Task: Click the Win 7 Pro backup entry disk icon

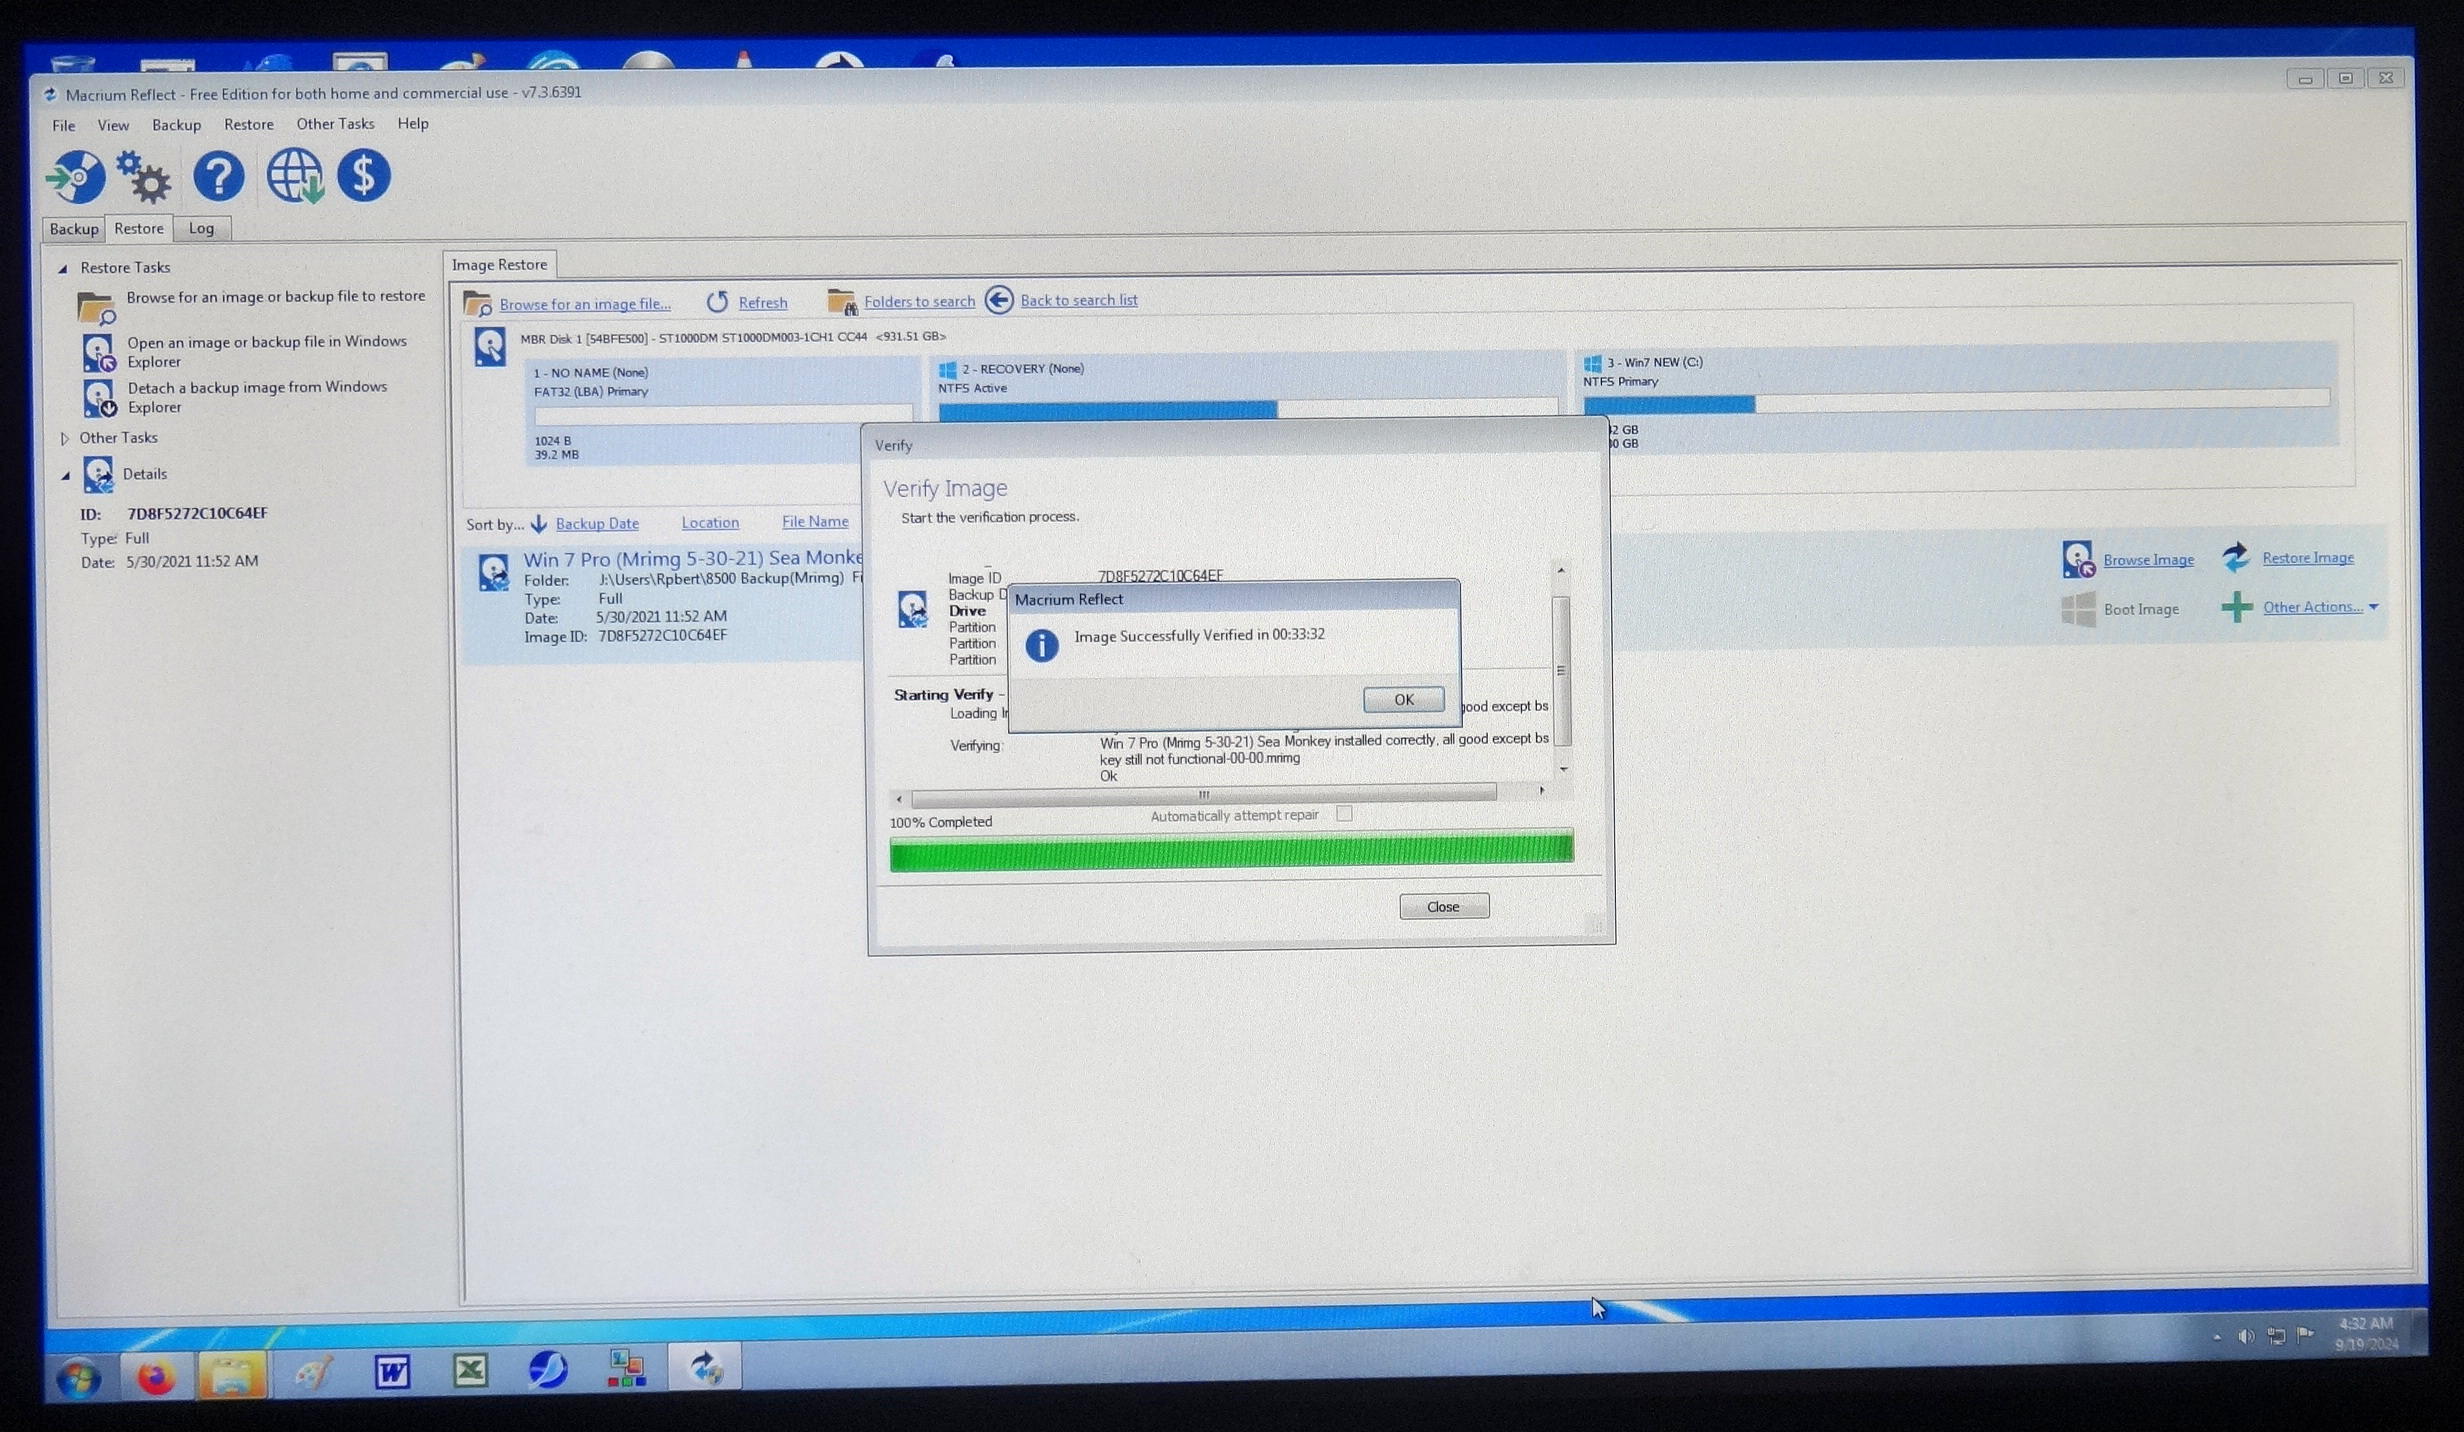Action: pos(494,572)
